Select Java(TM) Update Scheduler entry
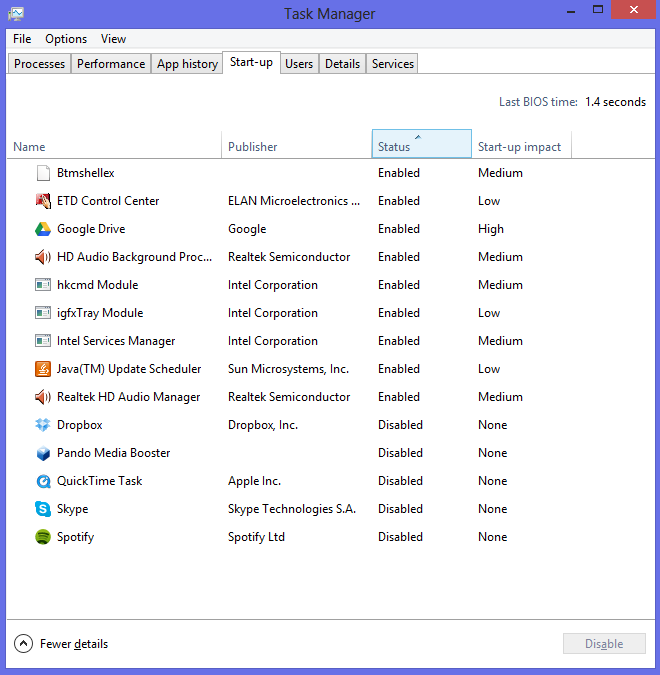The image size is (660, 675). tap(129, 369)
